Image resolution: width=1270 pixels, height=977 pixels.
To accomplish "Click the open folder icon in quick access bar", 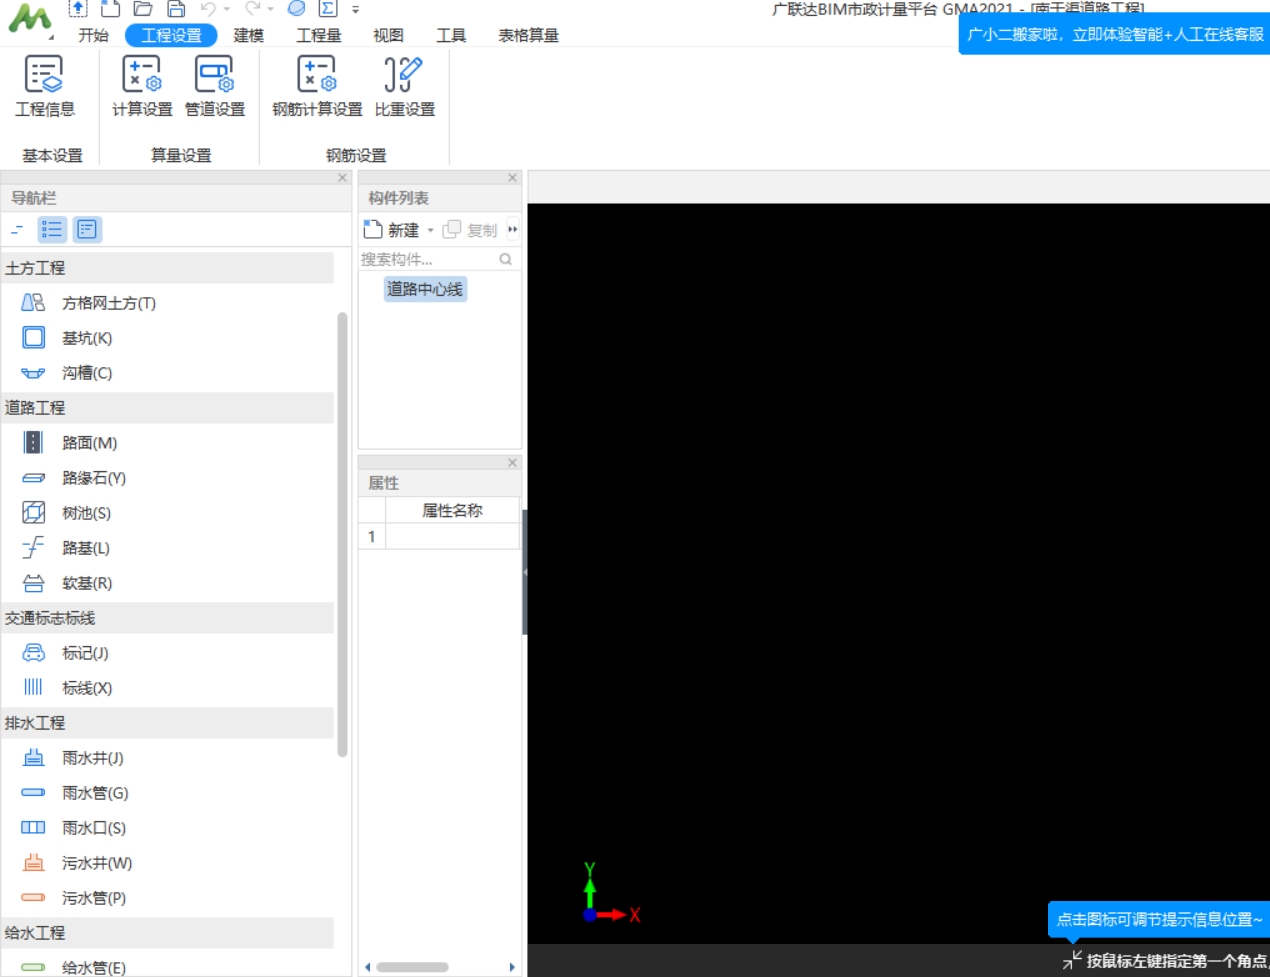I will coord(143,9).
